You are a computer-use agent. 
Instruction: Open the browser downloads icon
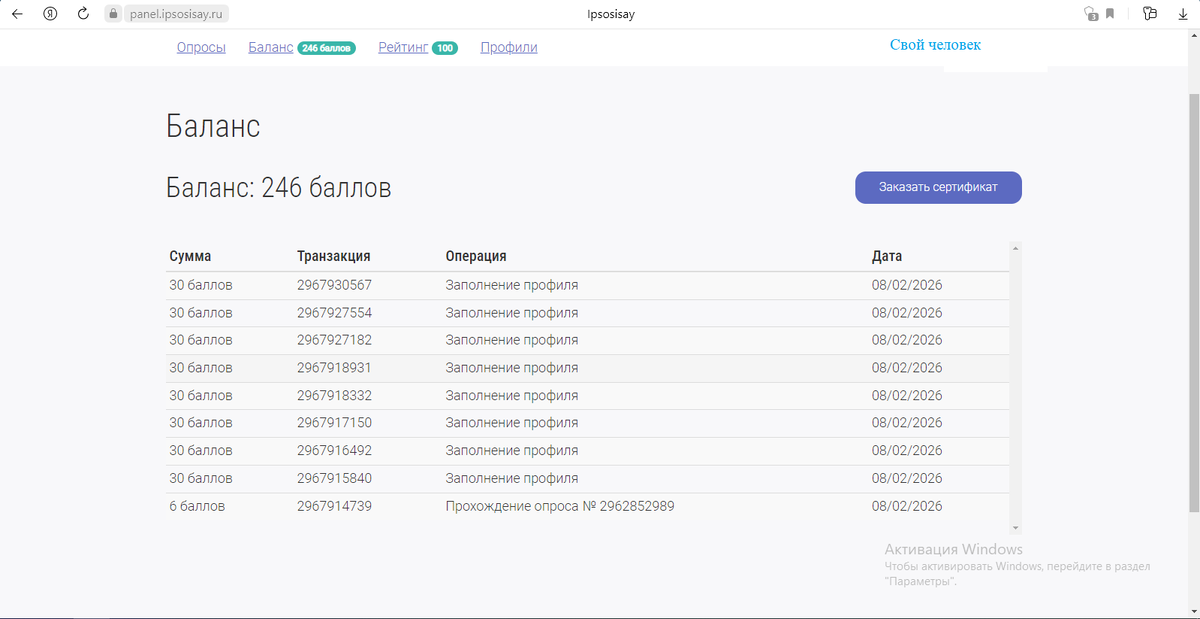pos(1183,14)
